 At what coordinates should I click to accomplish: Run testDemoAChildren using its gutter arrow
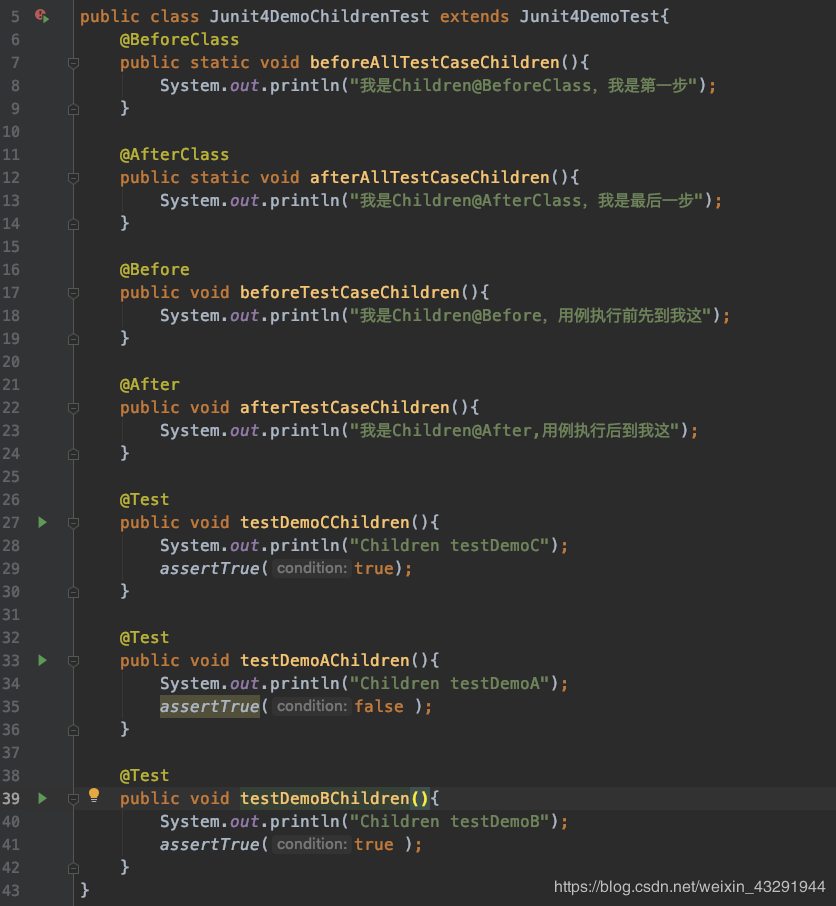click(42, 660)
